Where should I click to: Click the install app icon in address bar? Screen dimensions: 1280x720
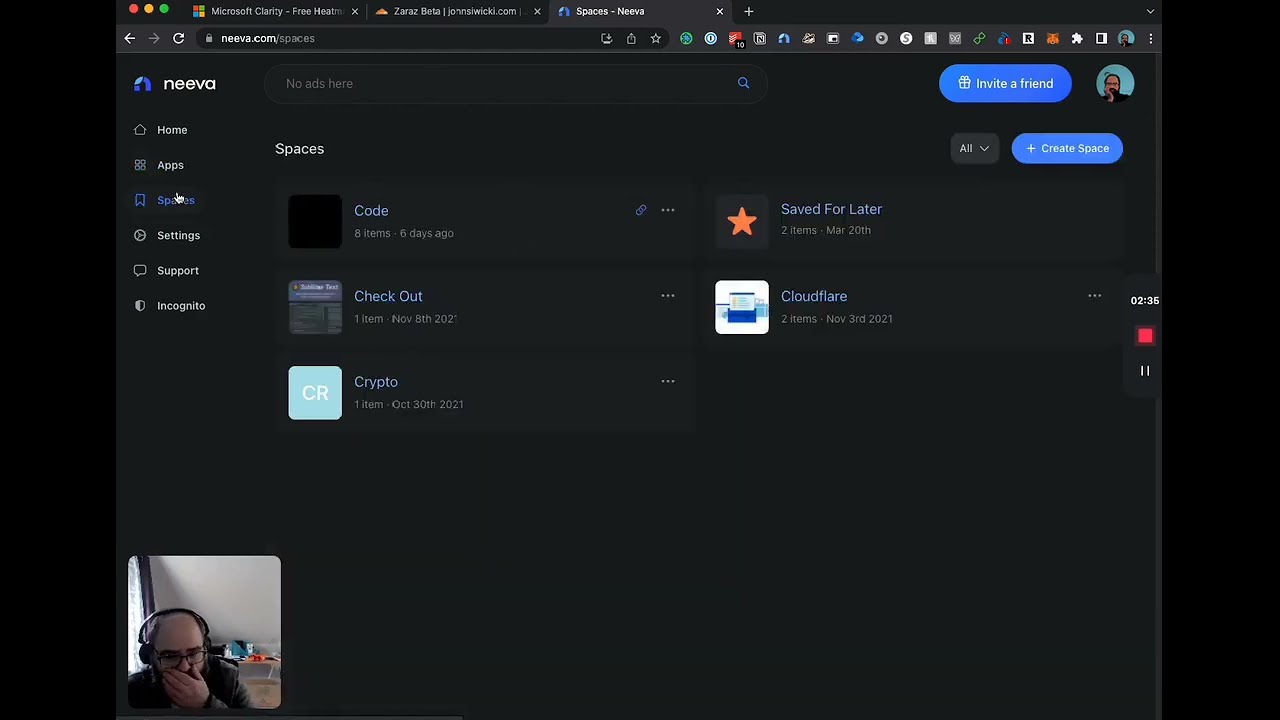coord(606,38)
